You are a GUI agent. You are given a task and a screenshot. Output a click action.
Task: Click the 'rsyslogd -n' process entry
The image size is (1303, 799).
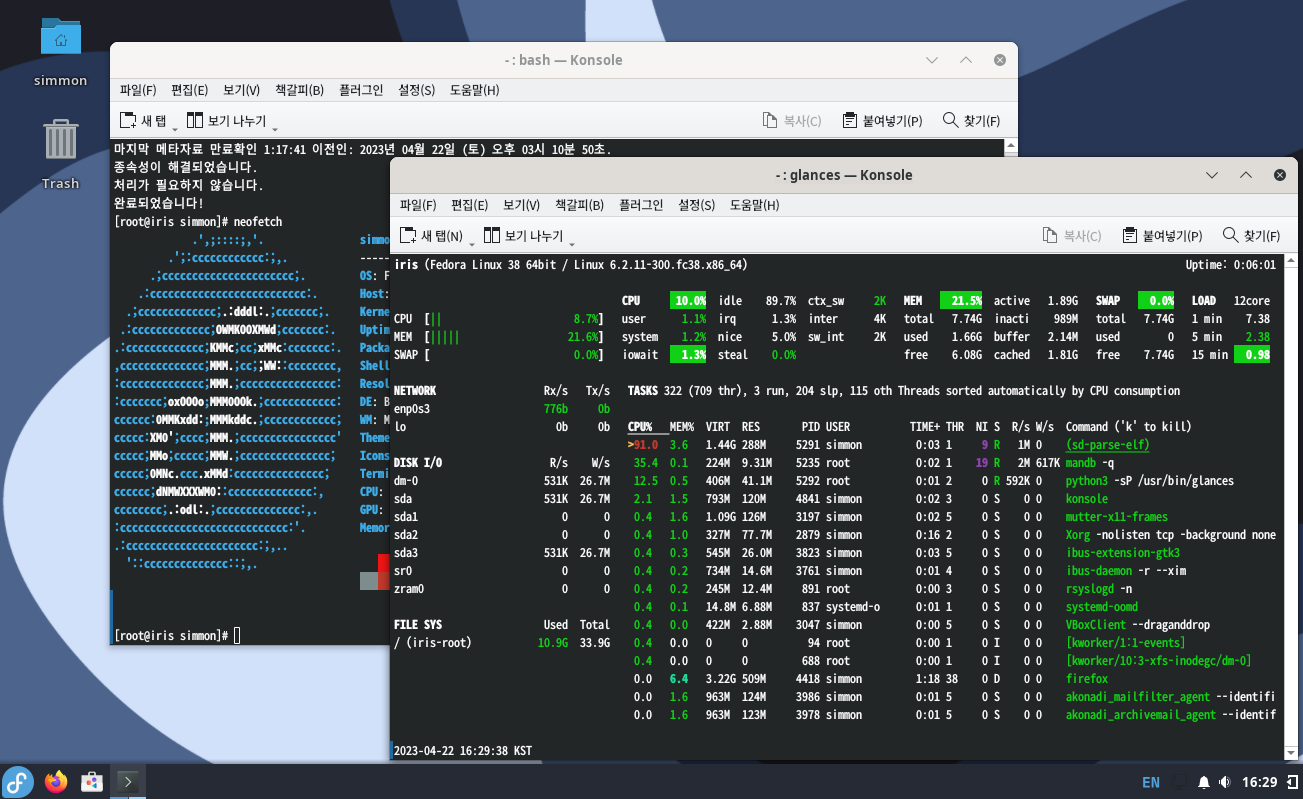point(1099,589)
